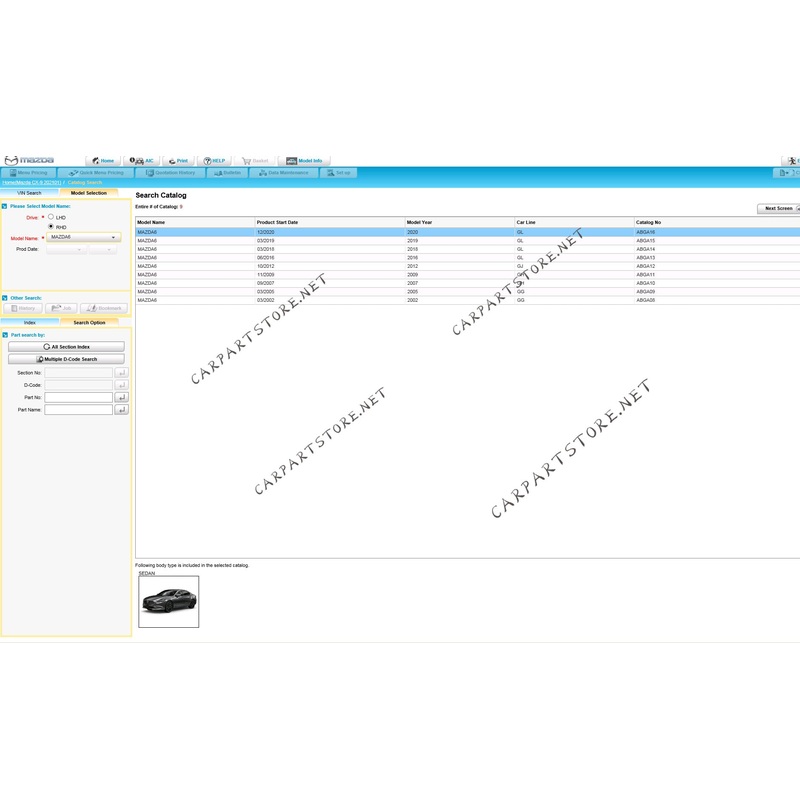Viewport: 800px width, 800px height.
Task: Collapse the Part search by section
Action: (5, 335)
